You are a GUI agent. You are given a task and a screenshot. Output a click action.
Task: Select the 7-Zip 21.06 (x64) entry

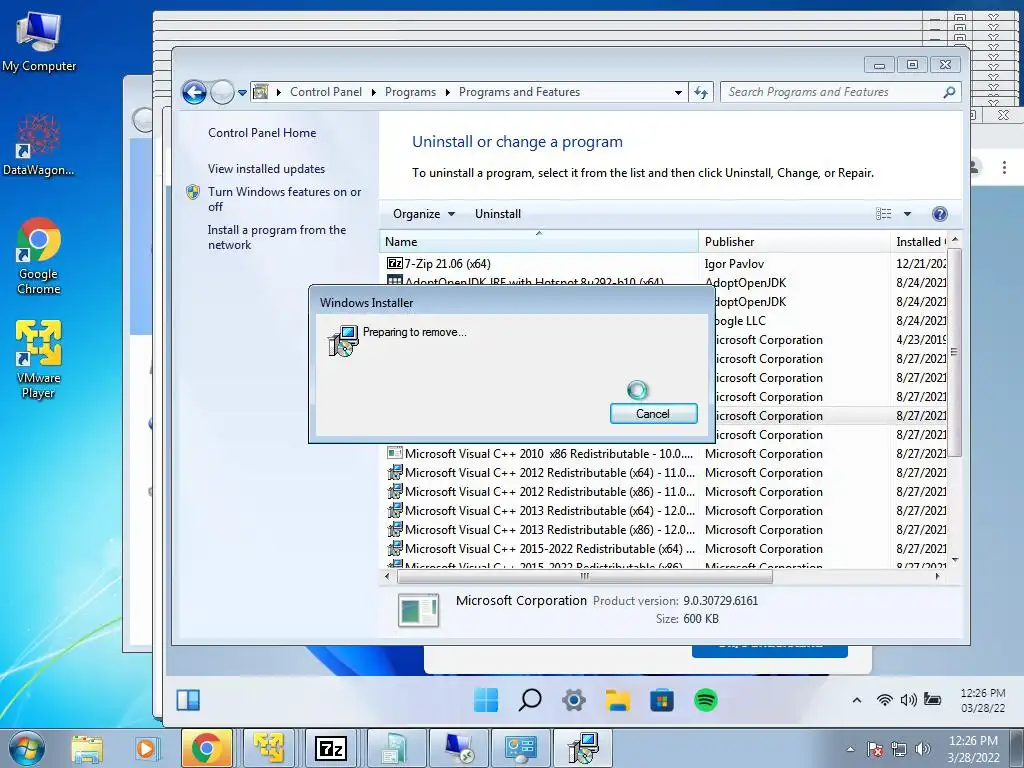(448, 264)
